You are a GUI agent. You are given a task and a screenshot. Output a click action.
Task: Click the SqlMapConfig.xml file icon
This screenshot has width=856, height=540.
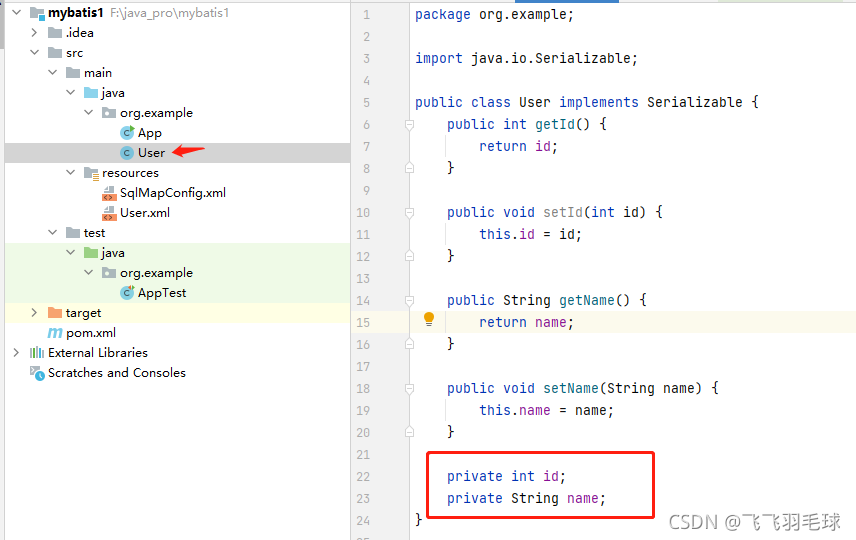click(109, 193)
